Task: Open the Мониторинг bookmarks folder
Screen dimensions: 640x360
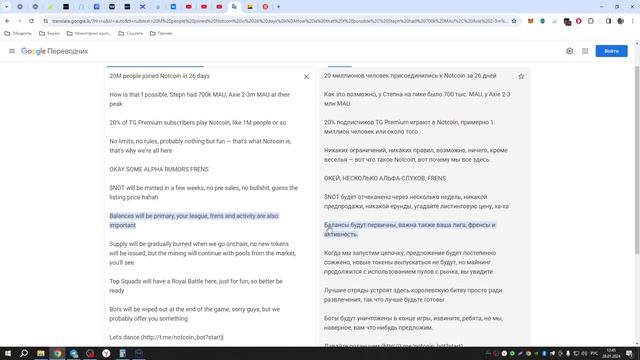Action: (x=89, y=33)
